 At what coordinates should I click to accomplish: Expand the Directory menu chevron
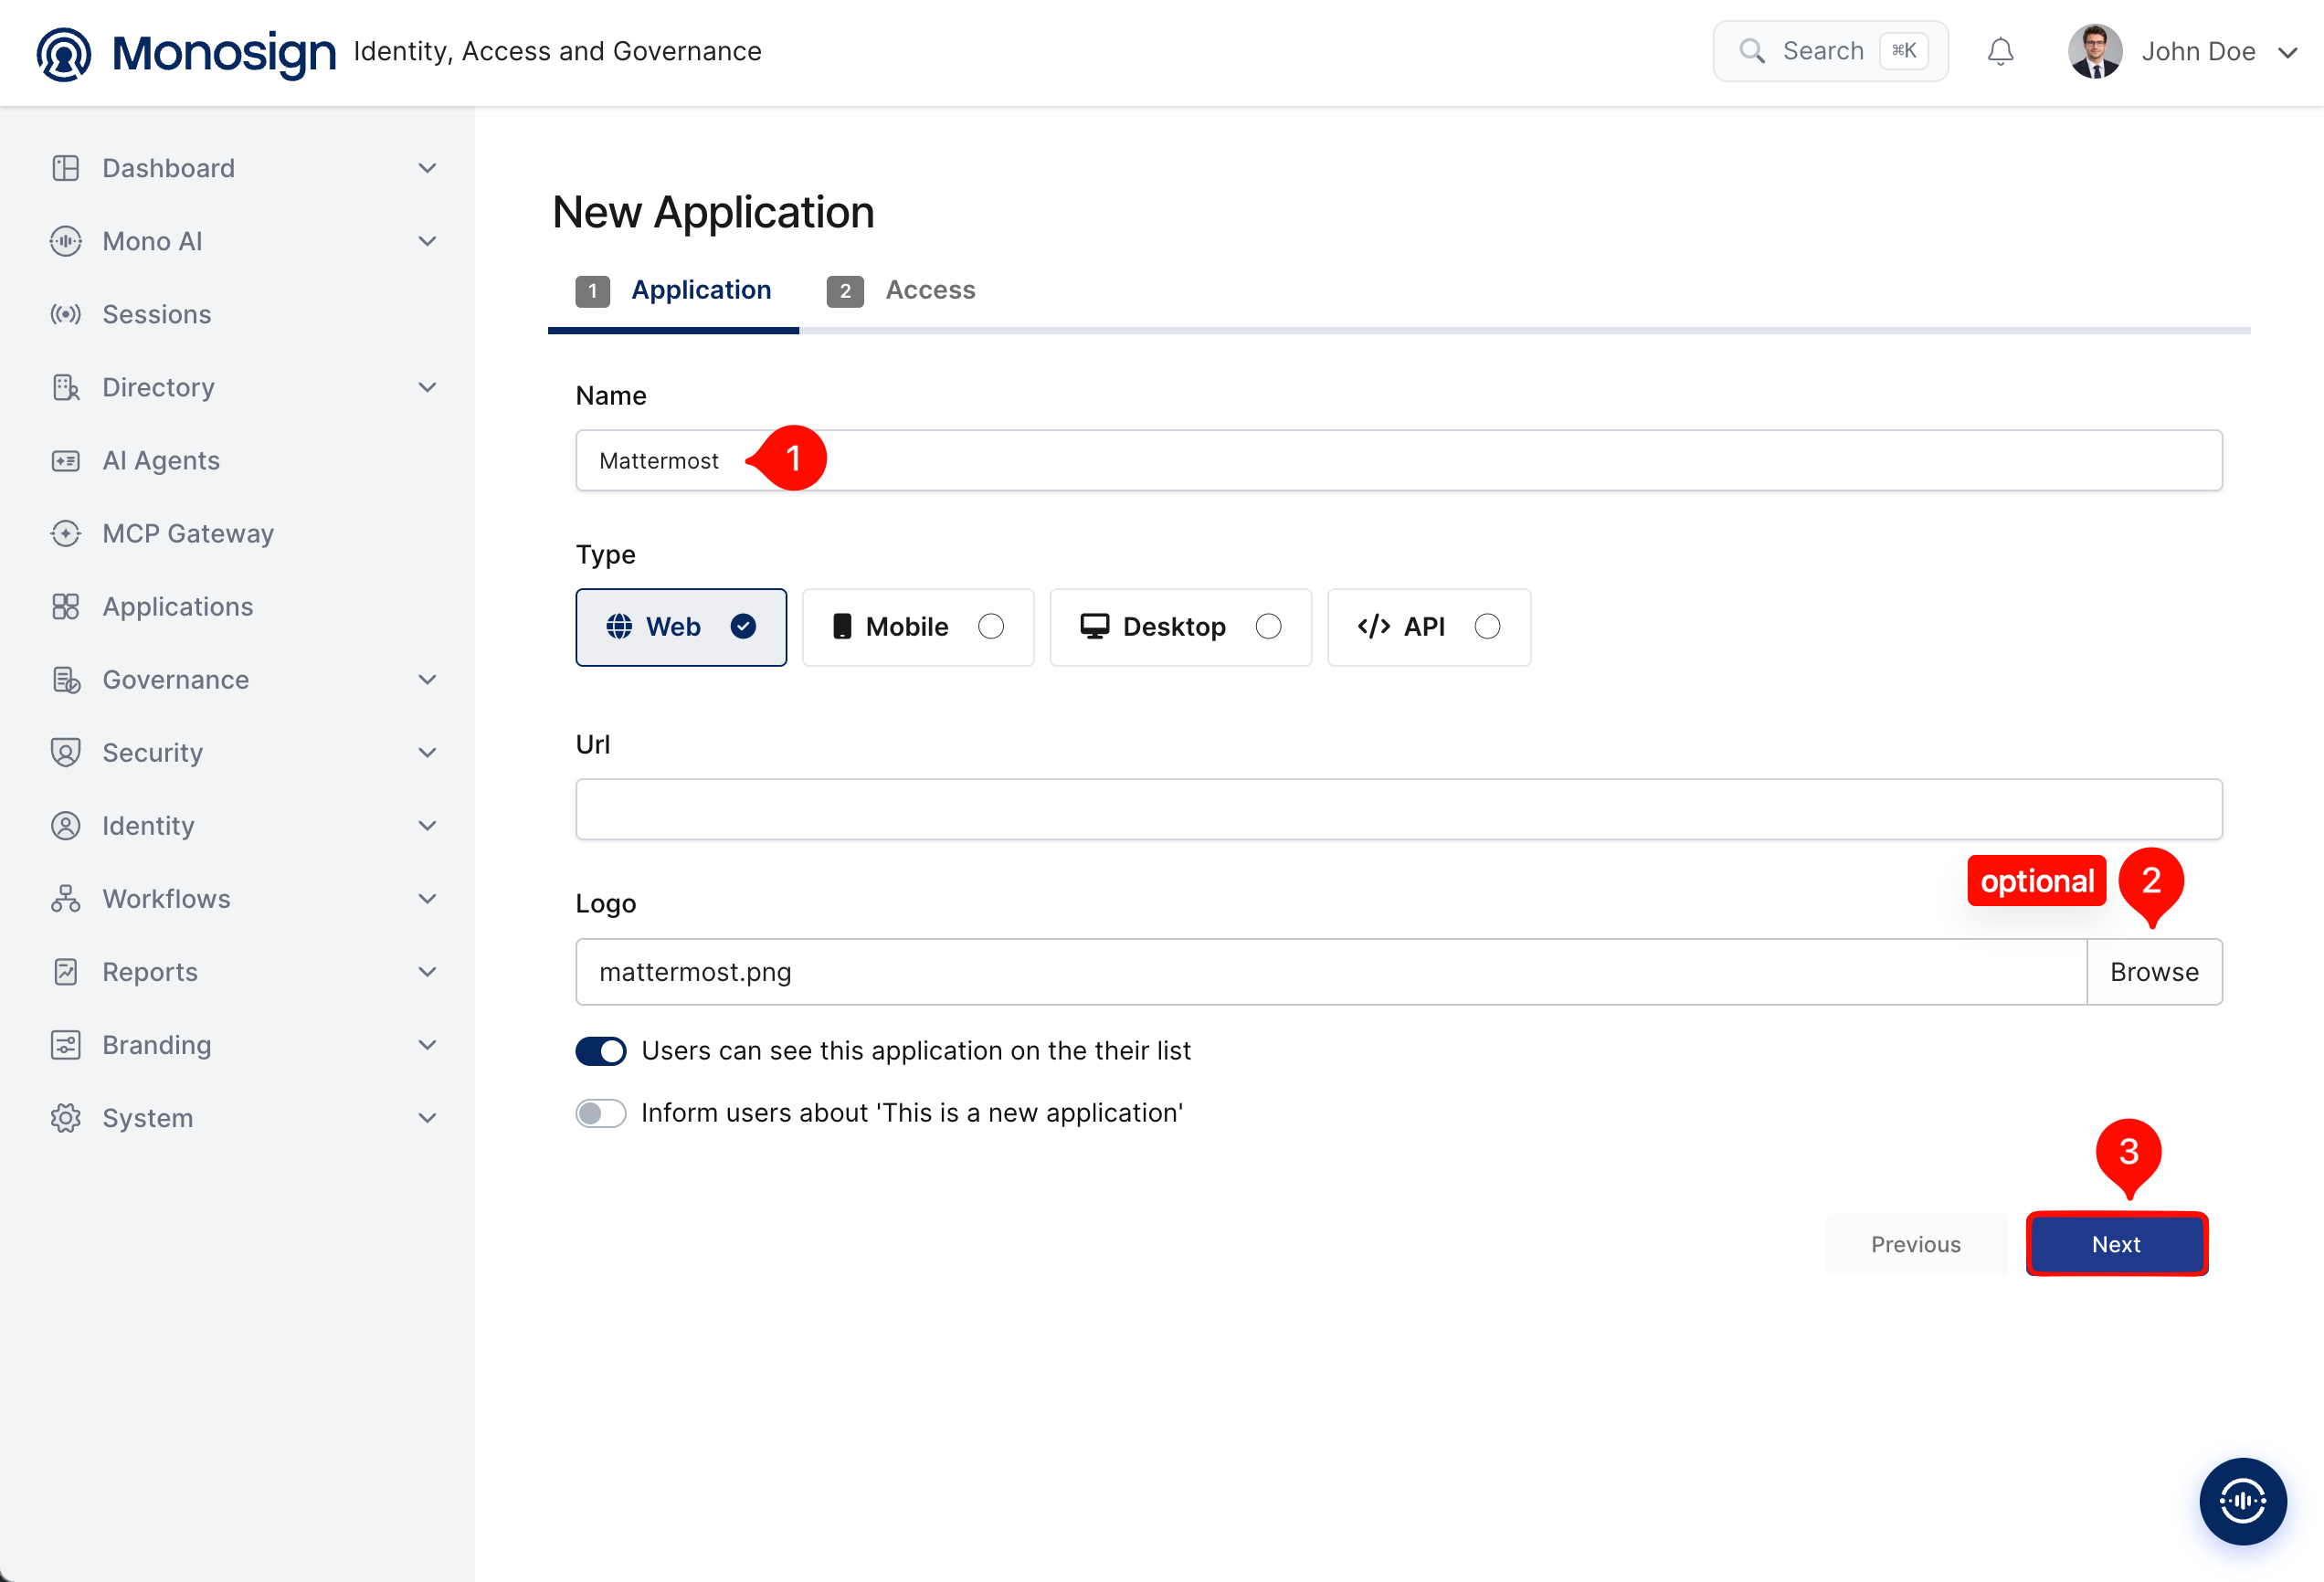point(427,387)
